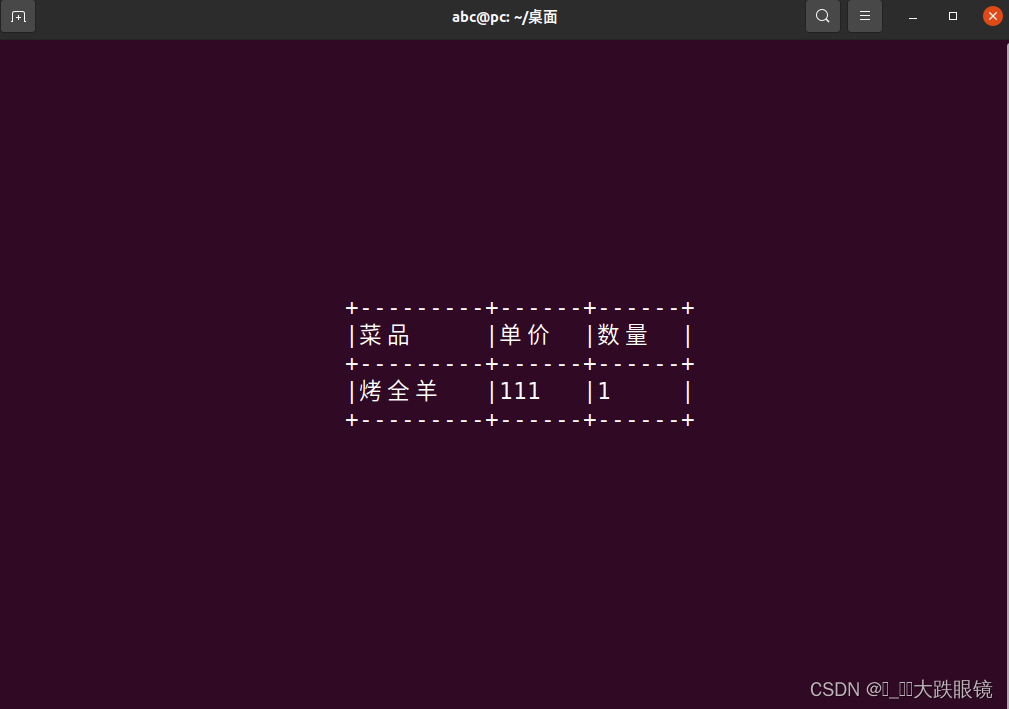Click the 数量 column header
1009x709 pixels.
click(x=623, y=335)
